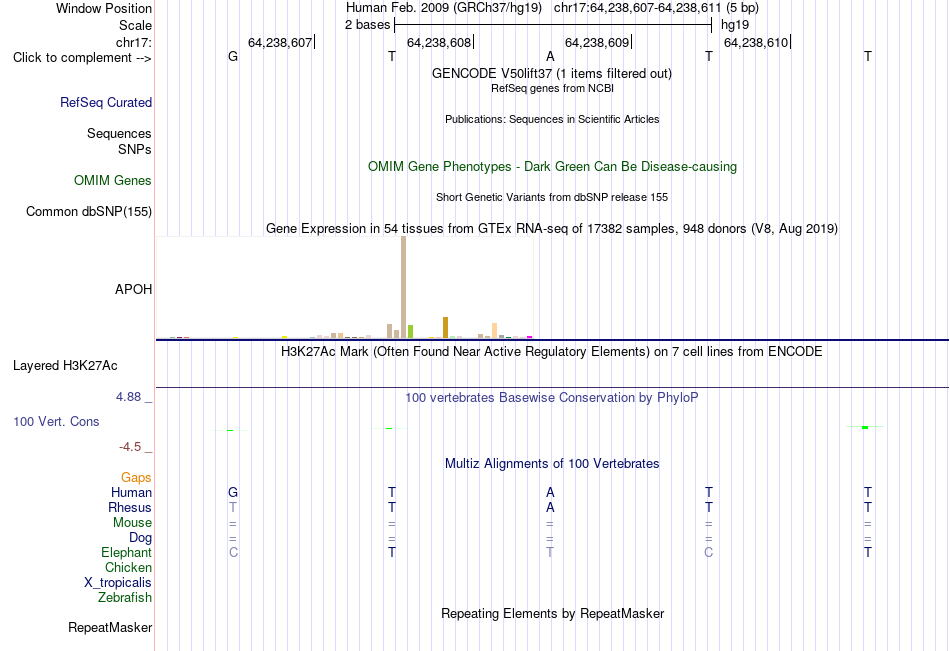950x651 pixels.
Task: Click the '2 bases' scale bar label
Action: pyautogui.click(x=368, y=25)
